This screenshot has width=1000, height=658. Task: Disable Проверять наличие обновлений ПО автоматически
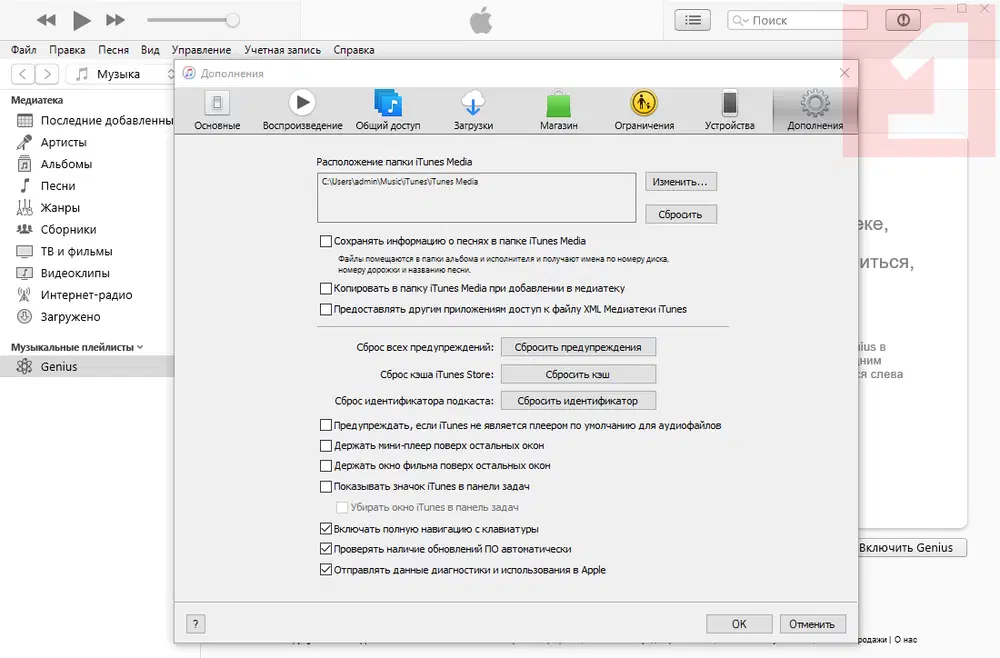point(326,549)
